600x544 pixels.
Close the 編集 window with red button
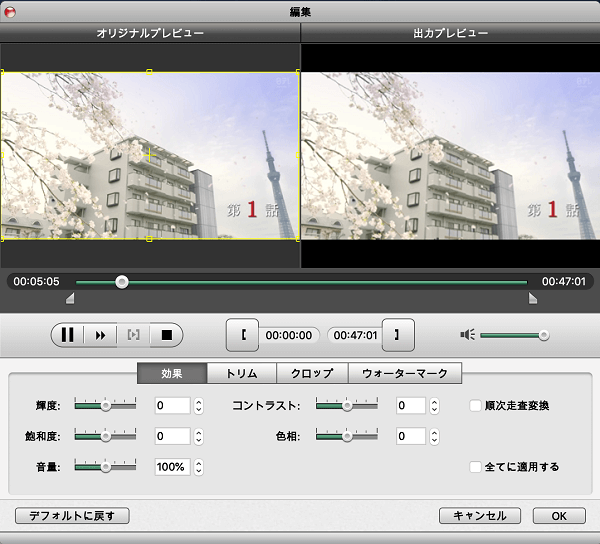click(x=10, y=12)
